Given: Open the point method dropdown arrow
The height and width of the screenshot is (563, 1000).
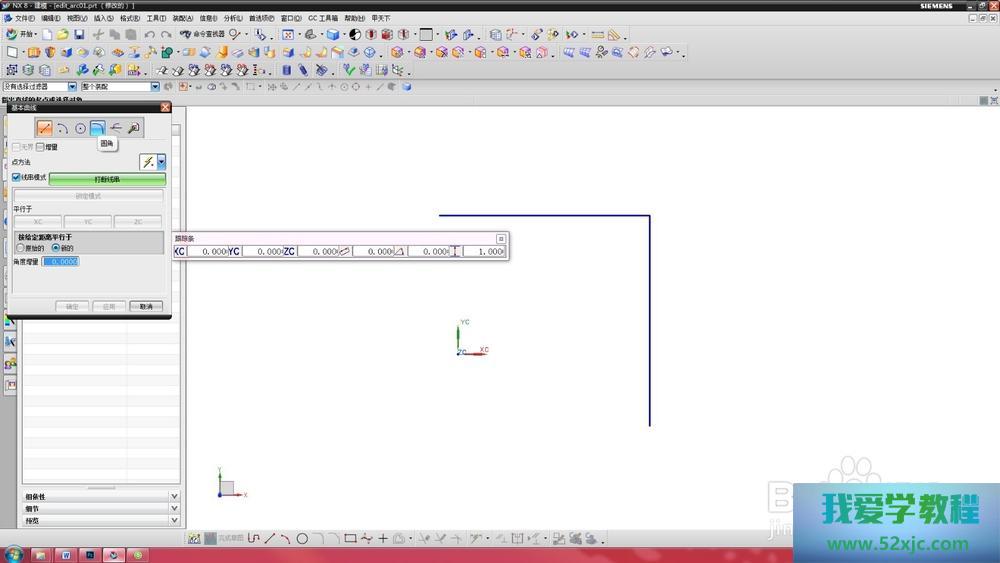Looking at the screenshot, I should point(161,161).
